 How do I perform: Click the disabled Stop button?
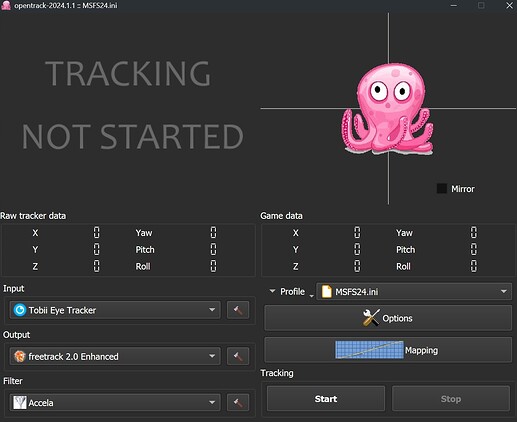[x=451, y=399]
